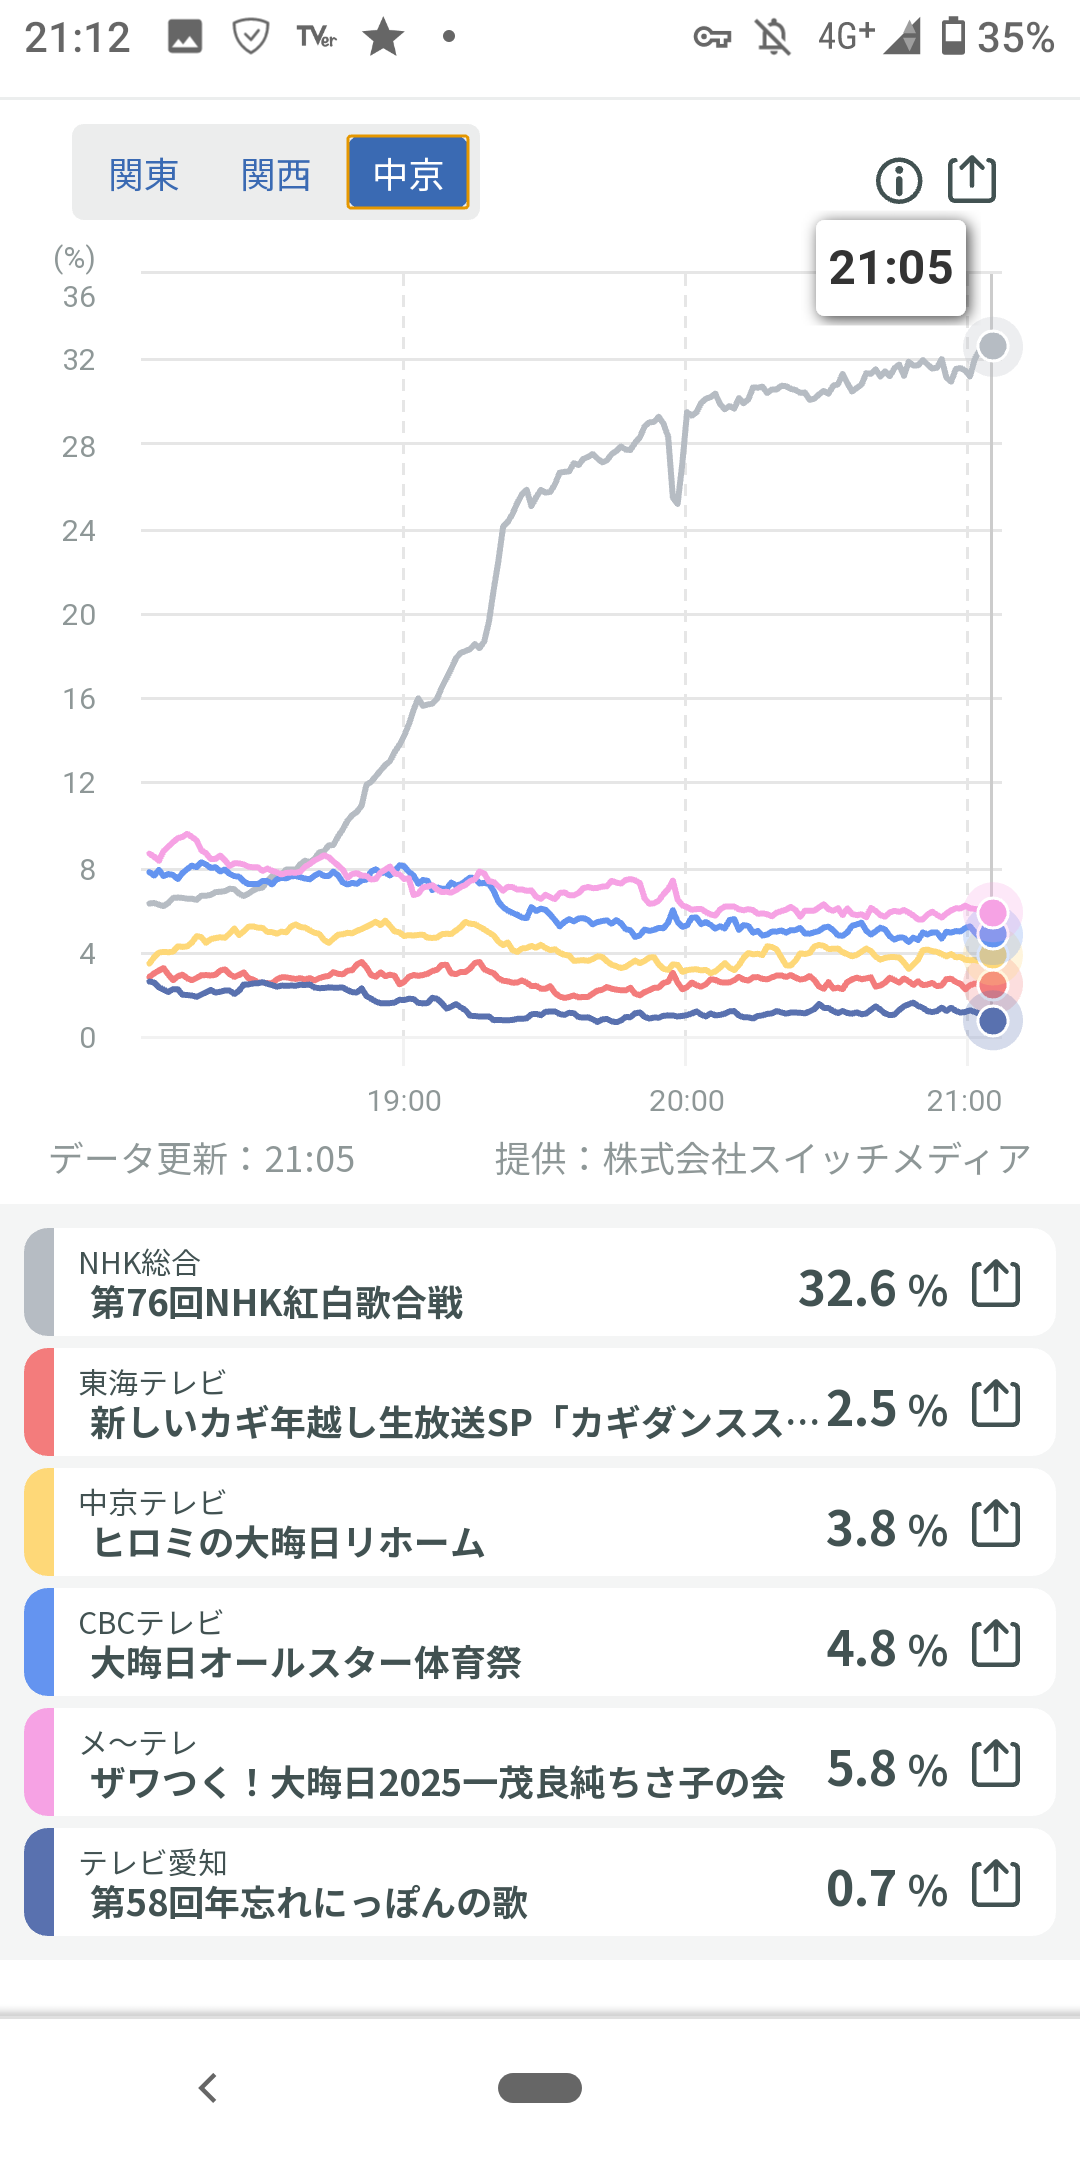Share the メ〜テレ ザワつく rating
1080x2160 pixels.
click(x=996, y=1764)
